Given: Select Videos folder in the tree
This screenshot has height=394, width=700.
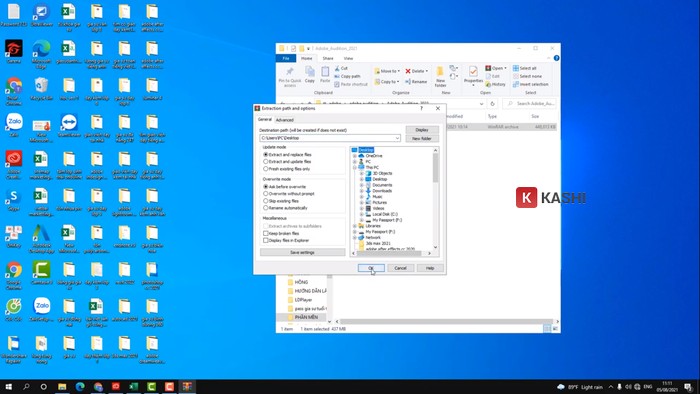Looking at the screenshot, I should click(x=378, y=208).
